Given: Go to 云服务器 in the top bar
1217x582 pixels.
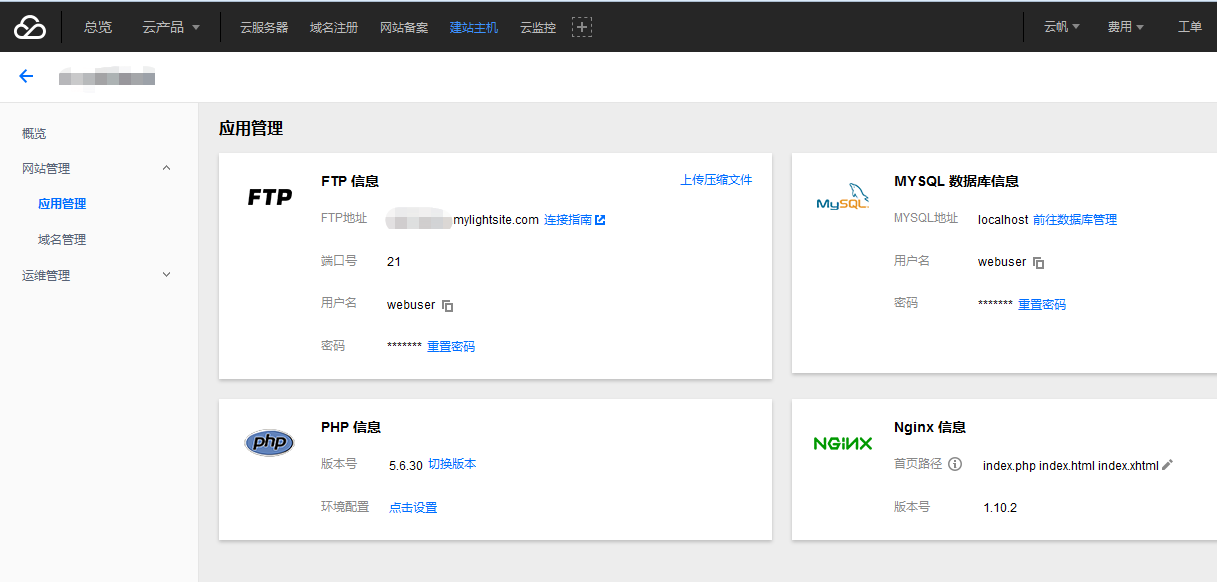Looking at the screenshot, I should 264,27.
